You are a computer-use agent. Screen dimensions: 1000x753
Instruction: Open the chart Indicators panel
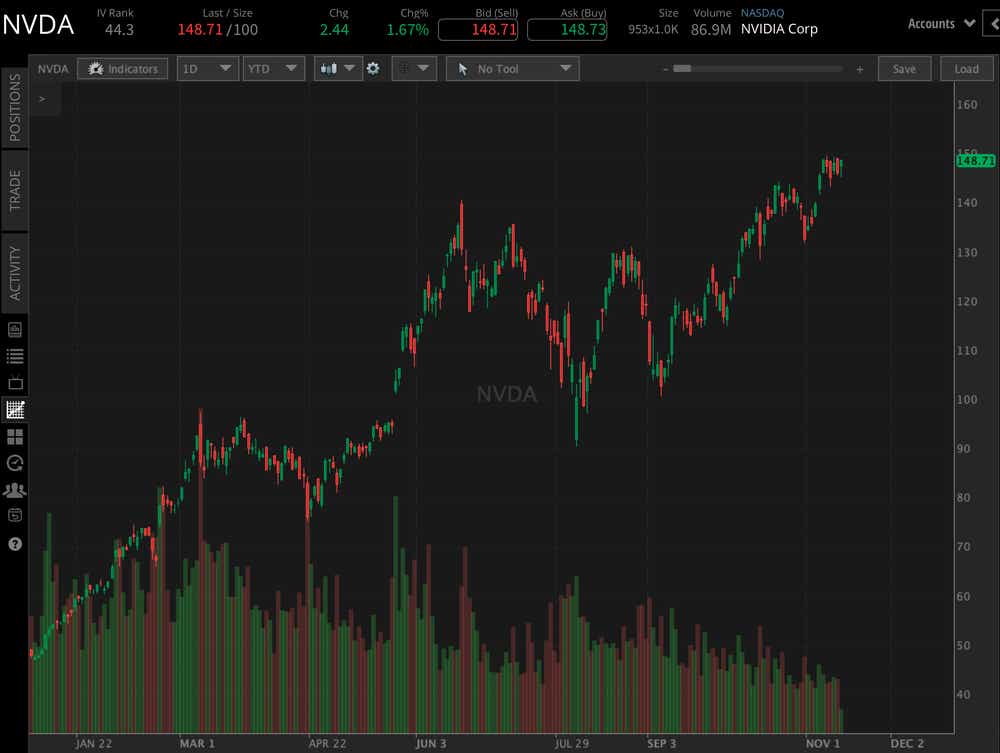pyautogui.click(x=122, y=68)
